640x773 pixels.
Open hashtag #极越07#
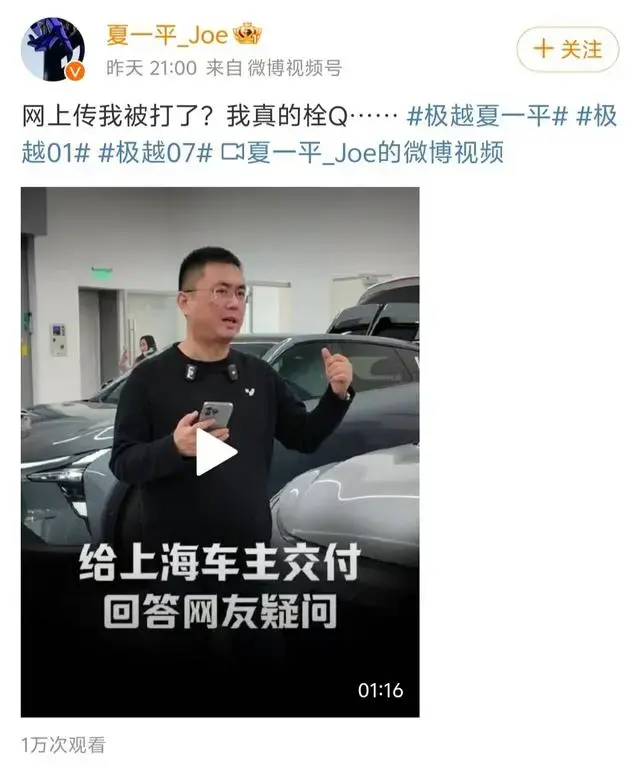tap(155, 152)
